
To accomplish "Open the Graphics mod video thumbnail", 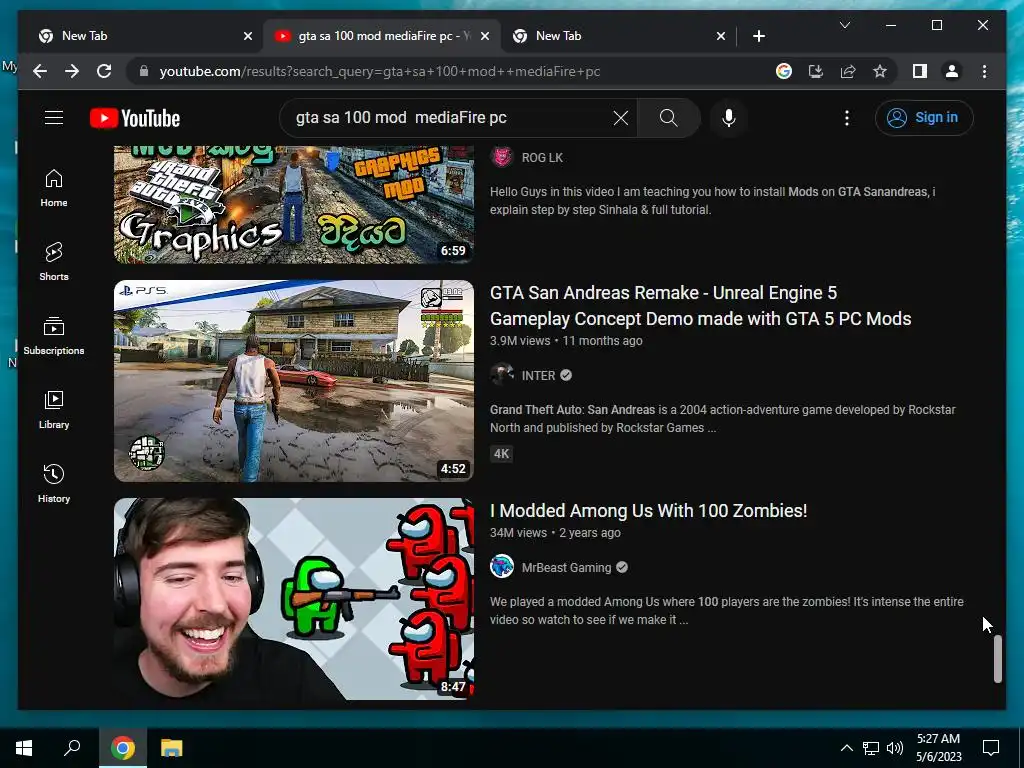I will [294, 204].
